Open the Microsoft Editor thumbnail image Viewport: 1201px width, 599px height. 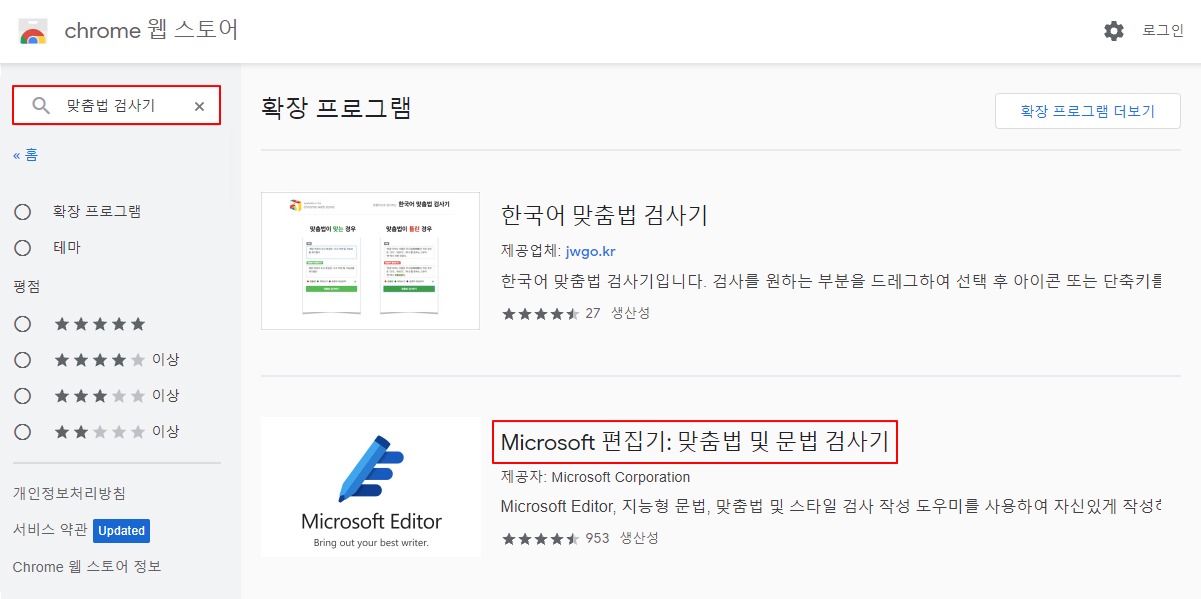click(x=370, y=487)
